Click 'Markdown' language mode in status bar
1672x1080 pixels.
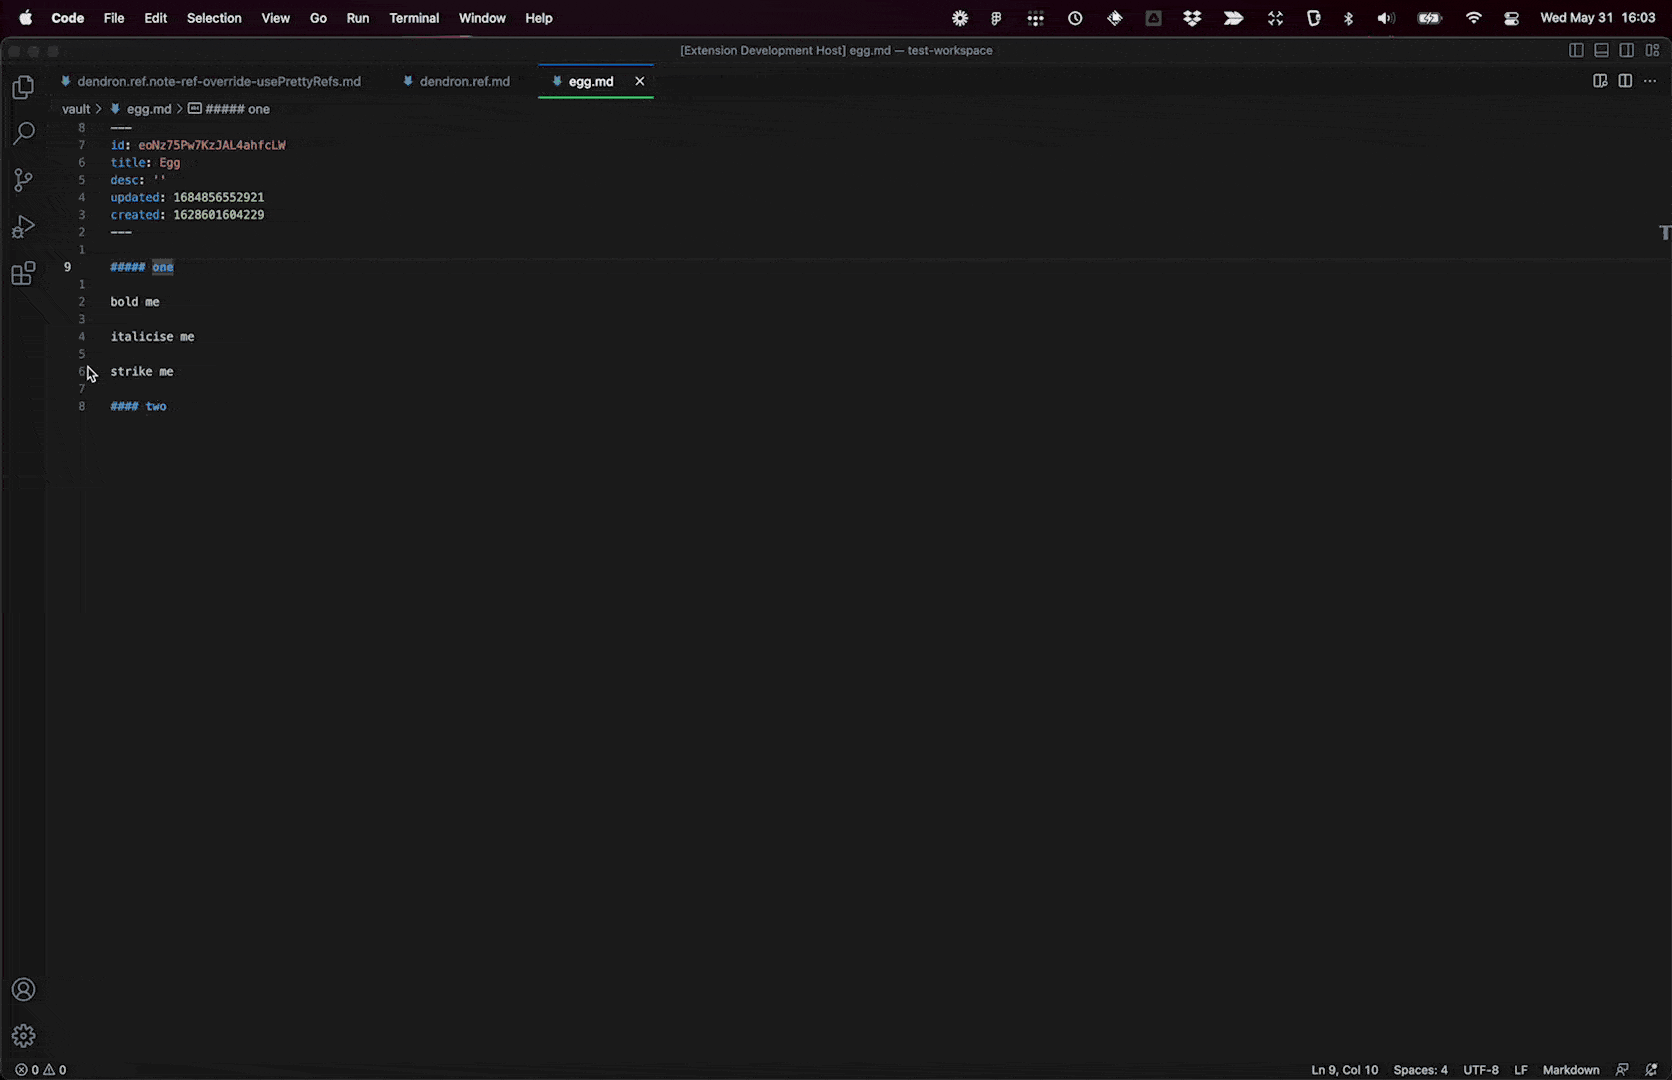[x=1570, y=1069]
